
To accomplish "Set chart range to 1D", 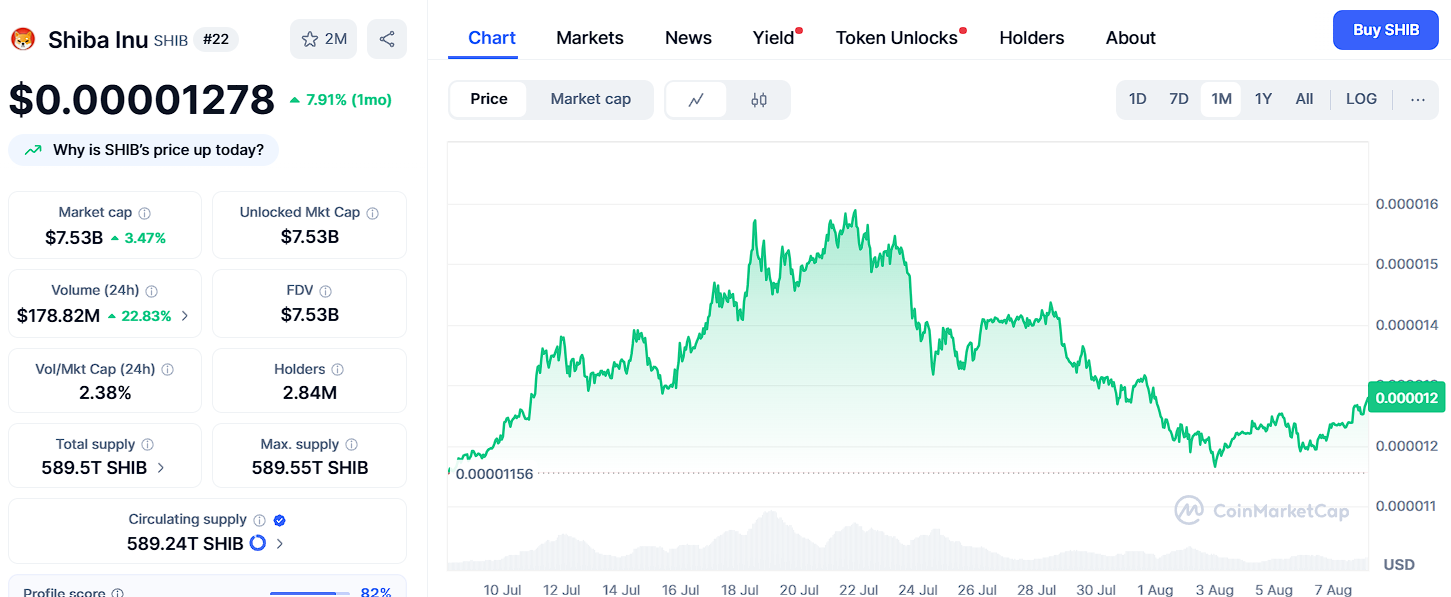I will click(1137, 99).
